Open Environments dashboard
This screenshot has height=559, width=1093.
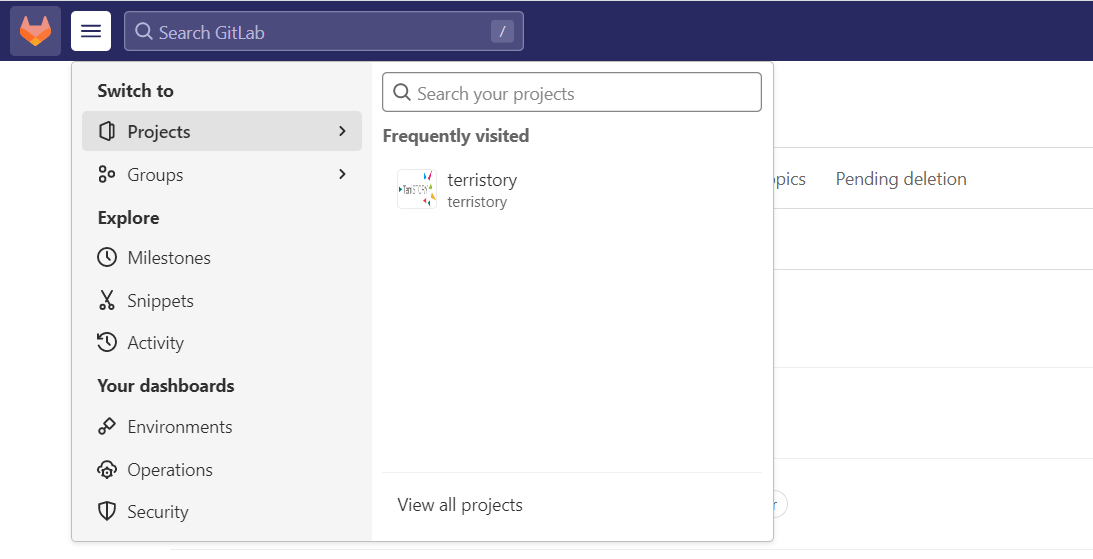(x=222, y=427)
